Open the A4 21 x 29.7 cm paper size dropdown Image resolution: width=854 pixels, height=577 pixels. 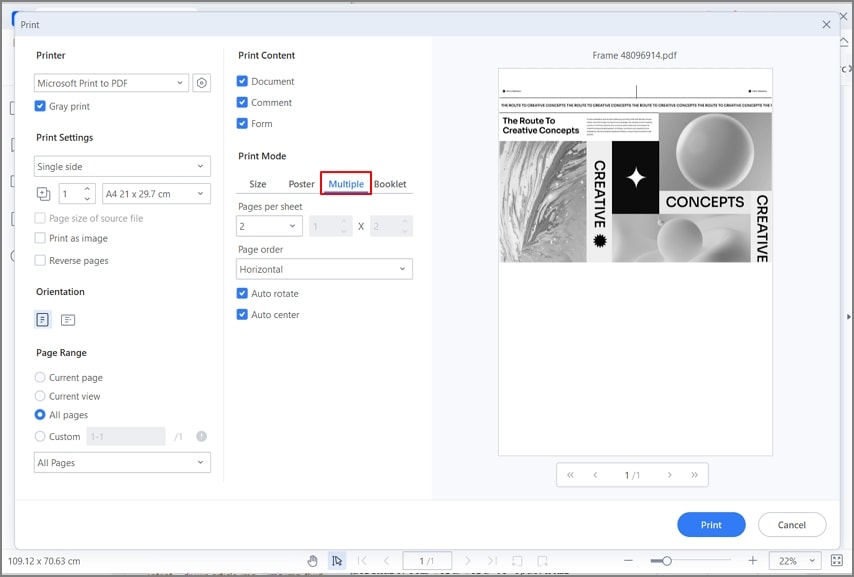pyautogui.click(x=156, y=193)
